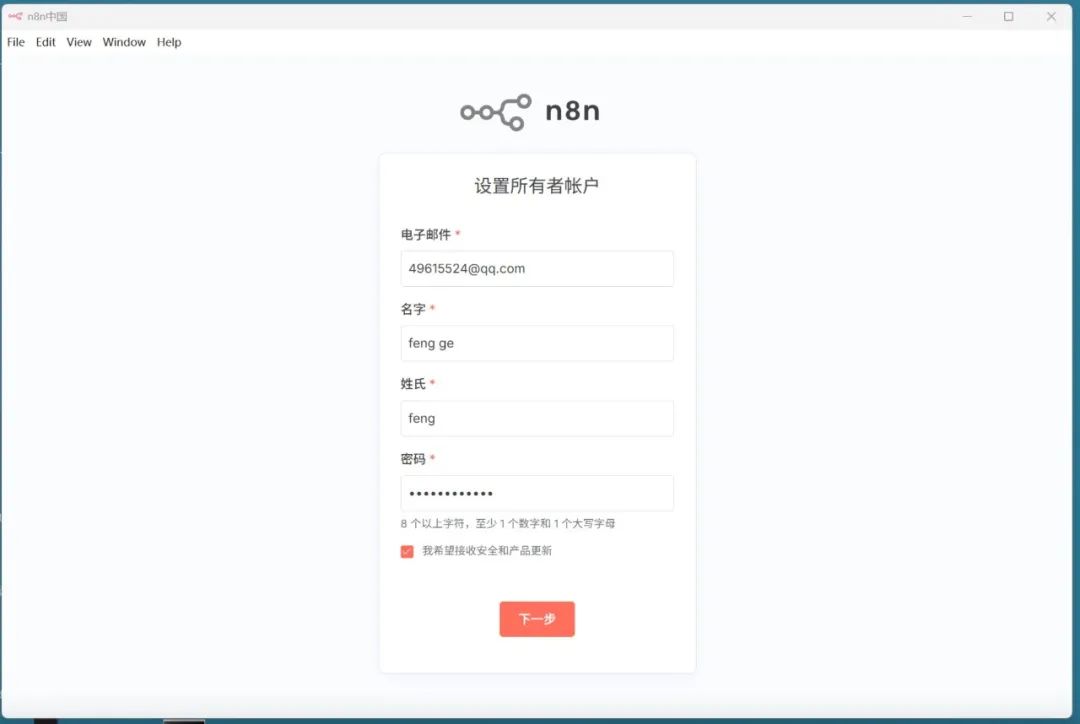Click the 下一步 next button
The image size is (1080, 724).
[537, 619]
